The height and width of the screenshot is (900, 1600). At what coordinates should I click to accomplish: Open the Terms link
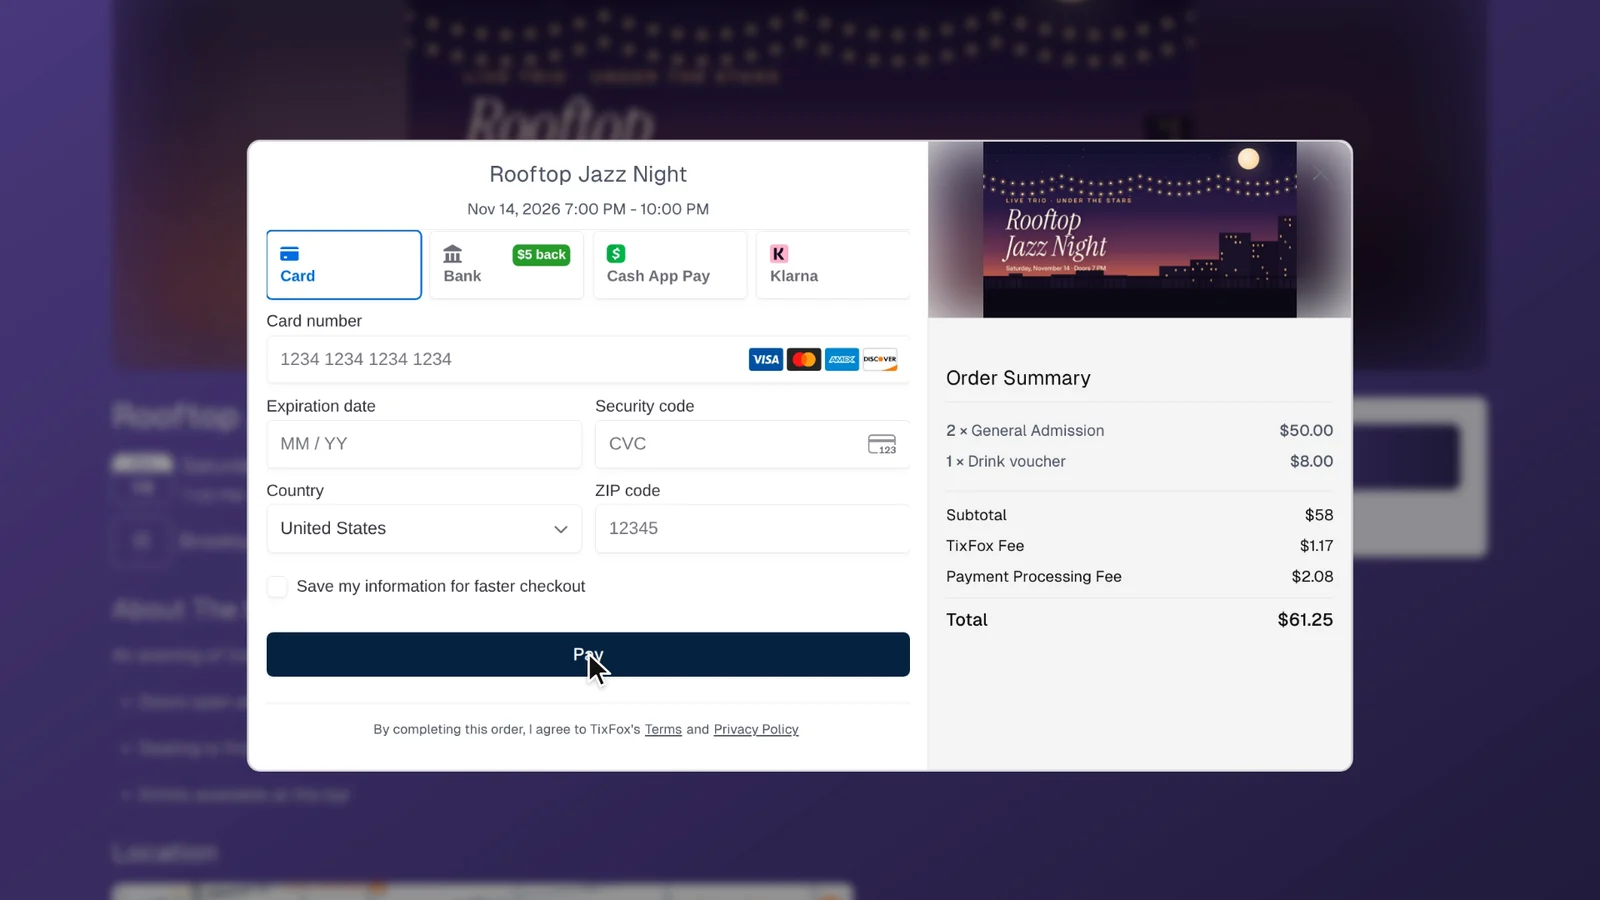tap(663, 730)
